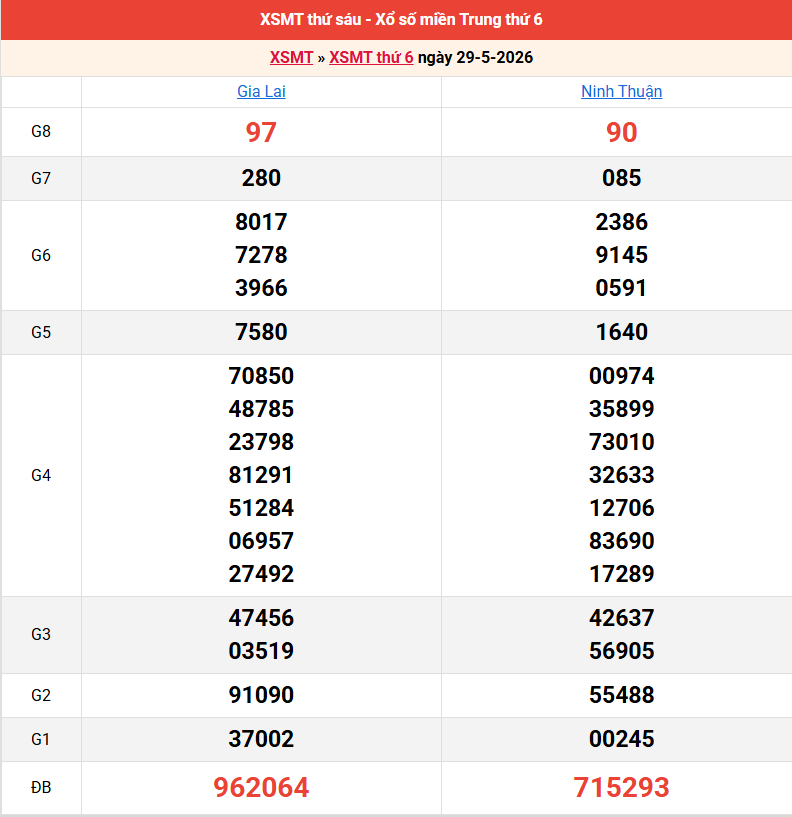
Task: Select Ninh Thuận G1 number 00245
Action: pyautogui.click(x=622, y=739)
